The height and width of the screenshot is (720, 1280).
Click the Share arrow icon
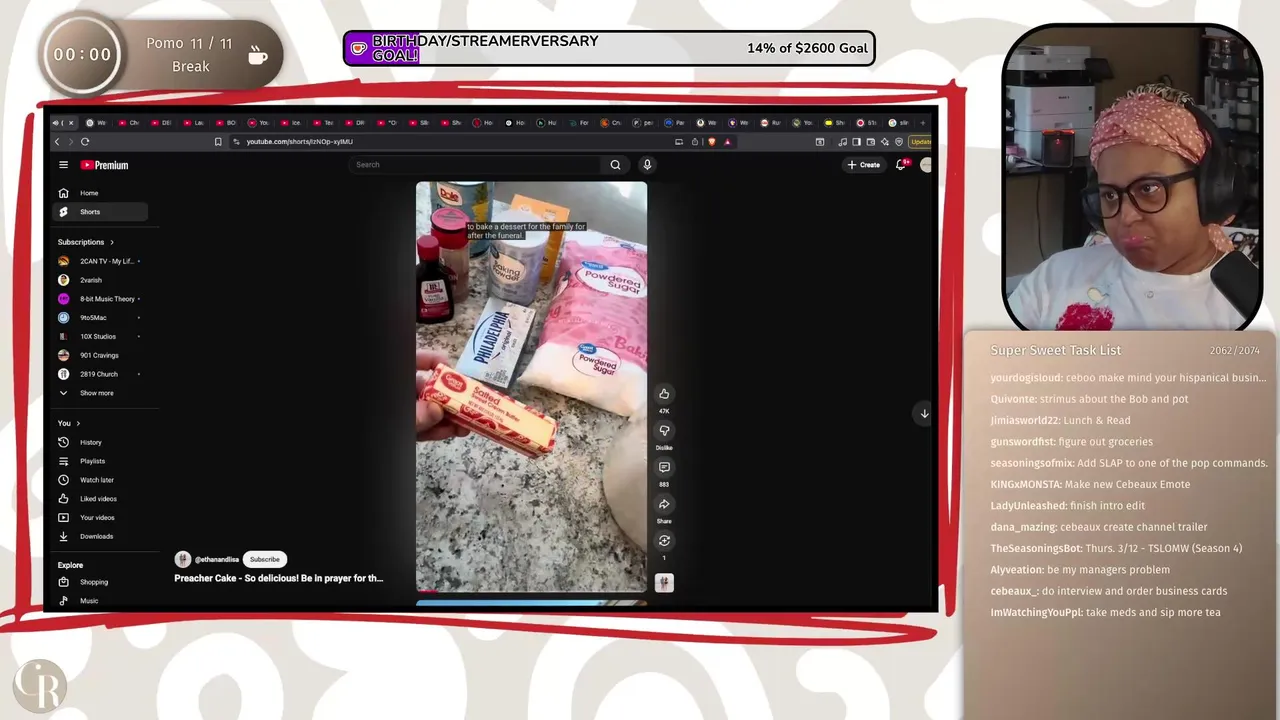point(664,504)
